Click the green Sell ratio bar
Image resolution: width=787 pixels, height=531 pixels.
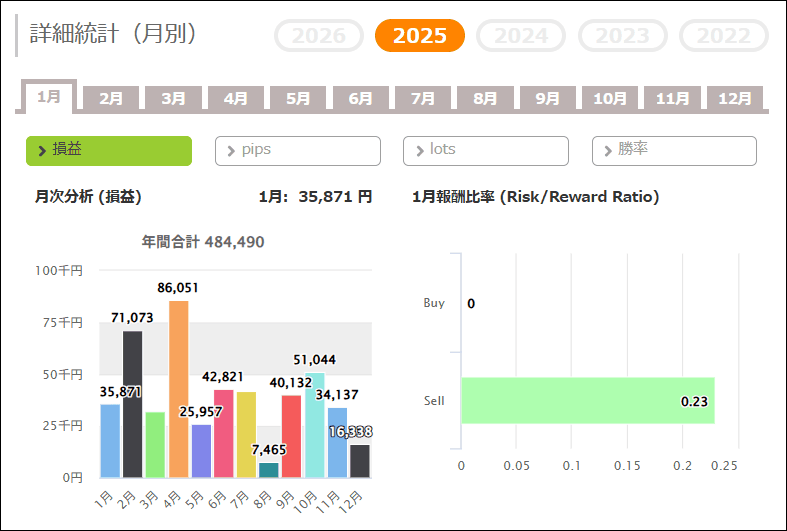click(587, 400)
